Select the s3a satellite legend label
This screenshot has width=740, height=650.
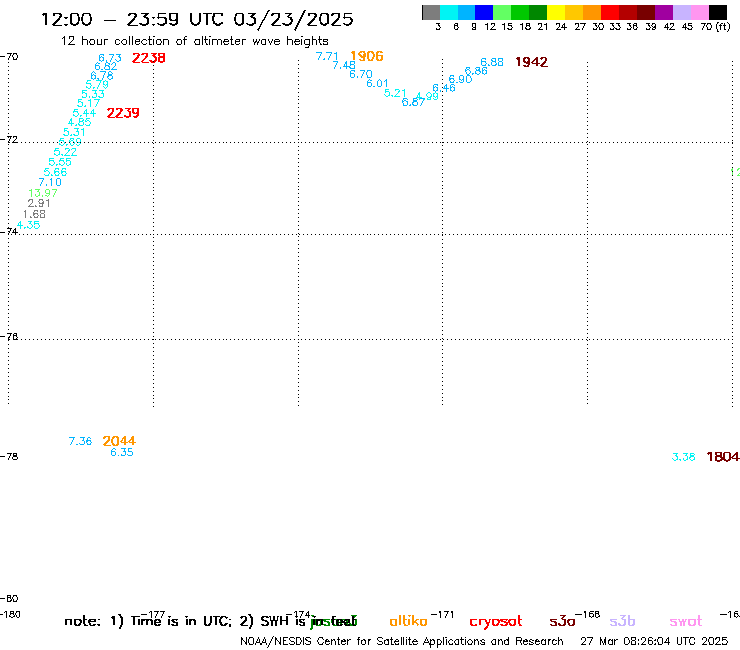tap(563, 622)
